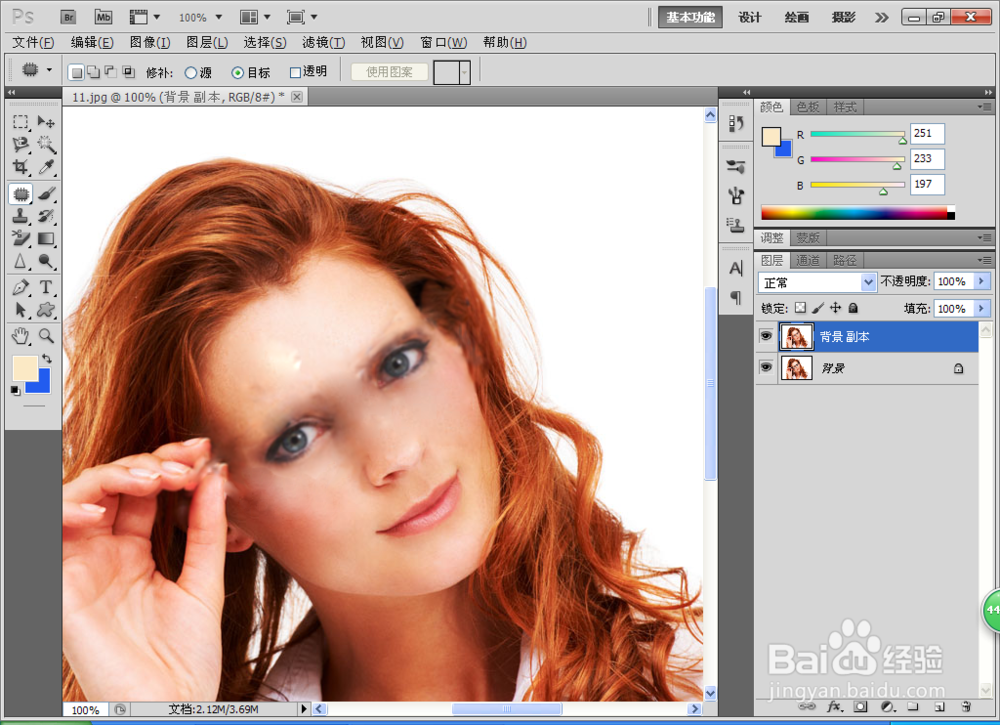This screenshot has width=1000, height=725.
Task: Select the Path Selection tool
Action: click(x=20, y=311)
